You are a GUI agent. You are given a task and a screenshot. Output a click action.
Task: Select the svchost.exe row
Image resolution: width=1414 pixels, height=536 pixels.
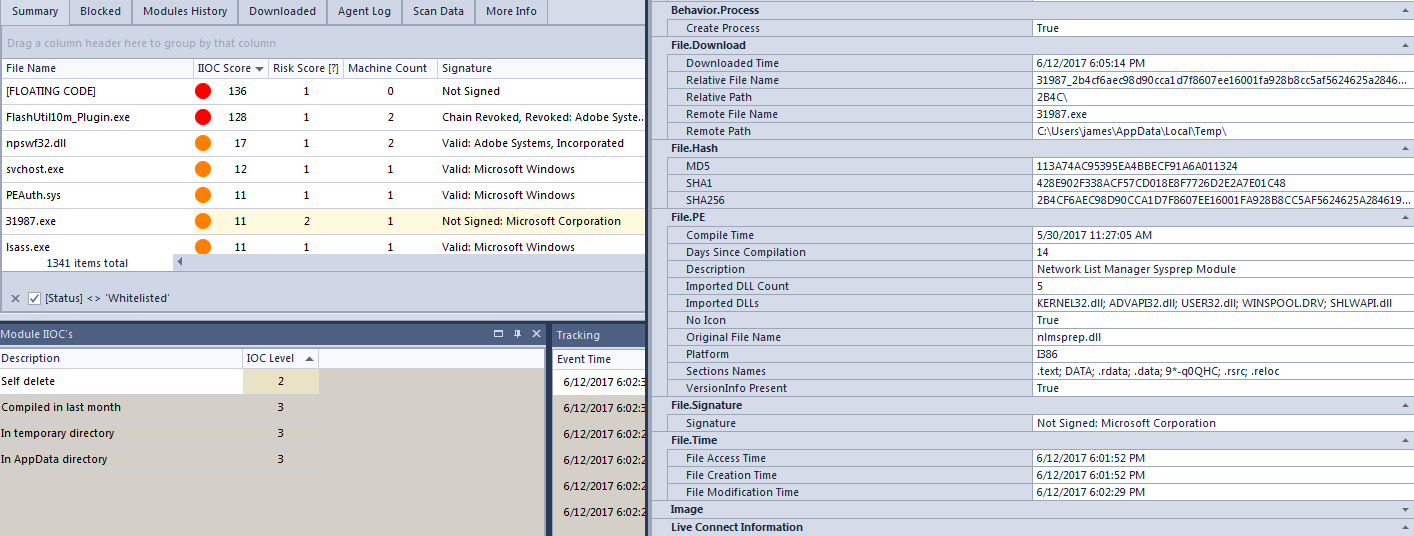click(x=322, y=169)
